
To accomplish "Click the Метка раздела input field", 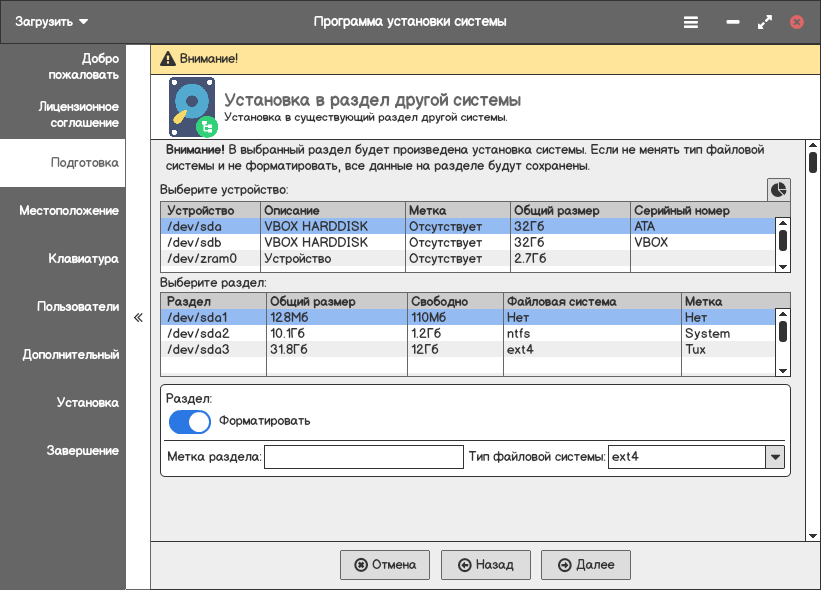I will click(x=364, y=457).
